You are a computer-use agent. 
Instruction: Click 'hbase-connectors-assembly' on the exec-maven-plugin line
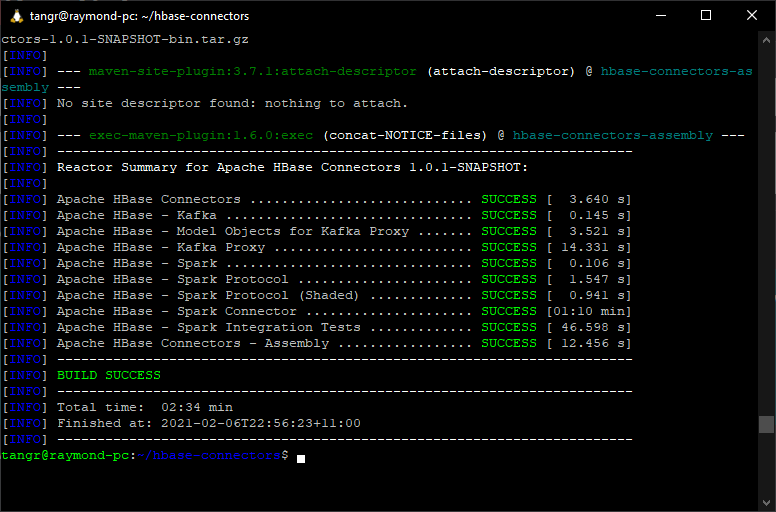613,135
